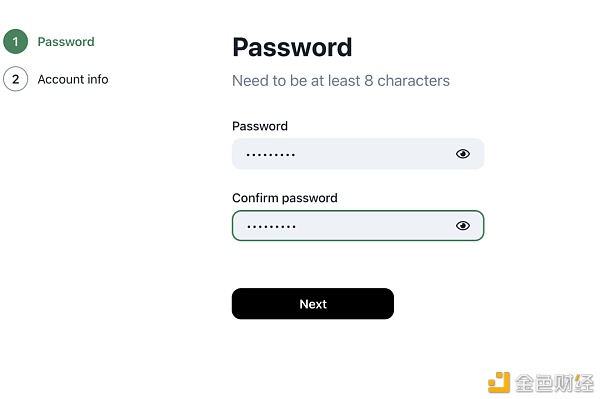Viewport: 600px width, 399px height.
Task: Click the orange square watermark logo
Action: click(499, 382)
